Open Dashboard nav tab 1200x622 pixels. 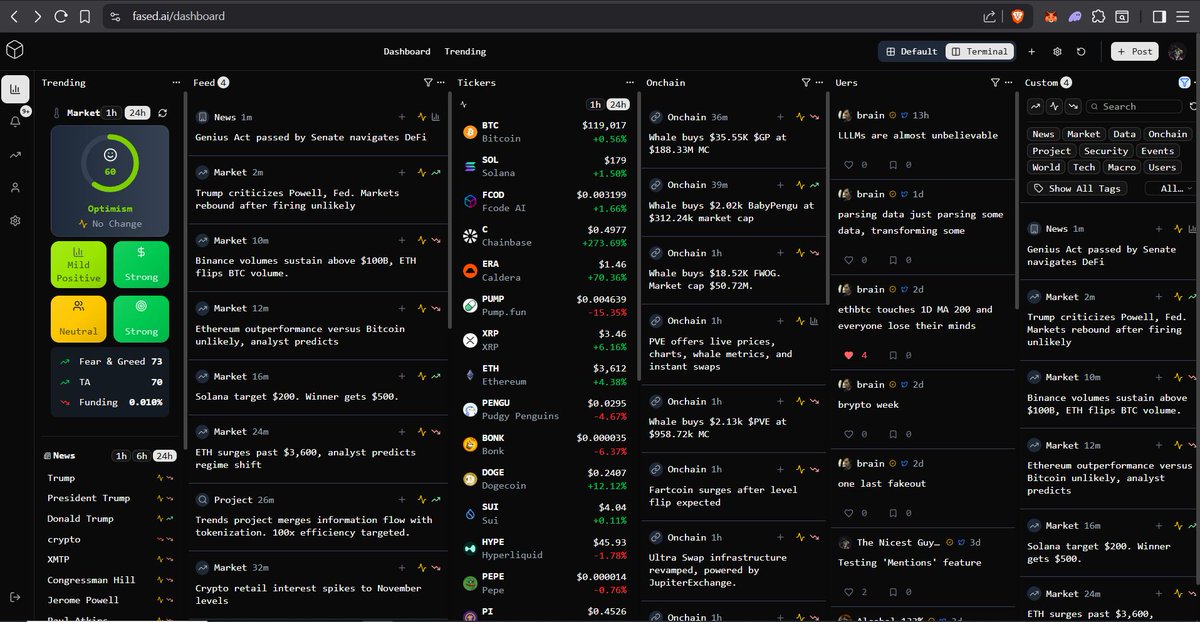[x=407, y=51]
